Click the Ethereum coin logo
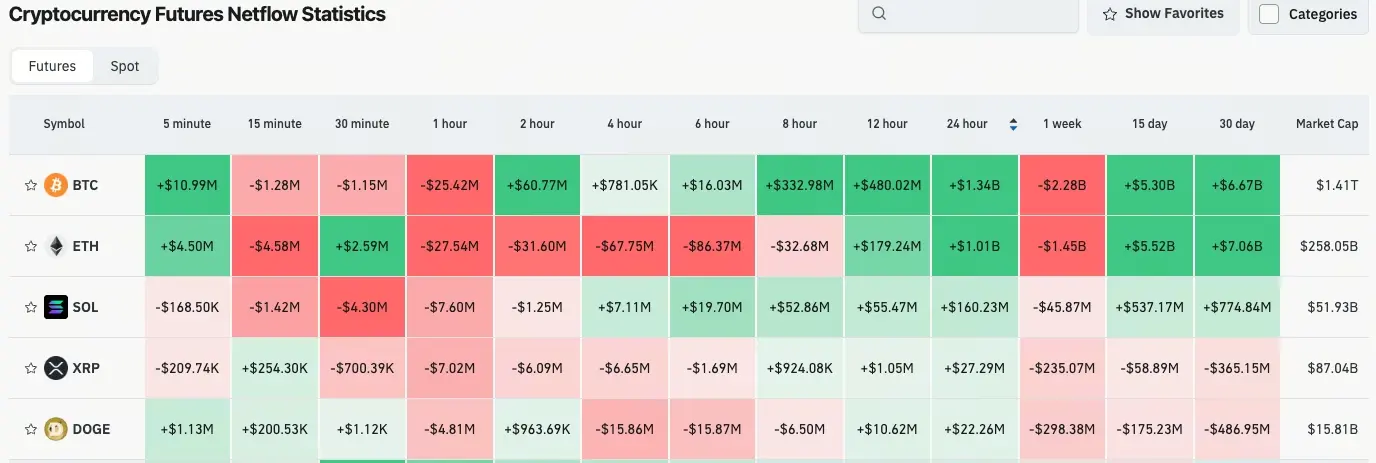 [56, 246]
